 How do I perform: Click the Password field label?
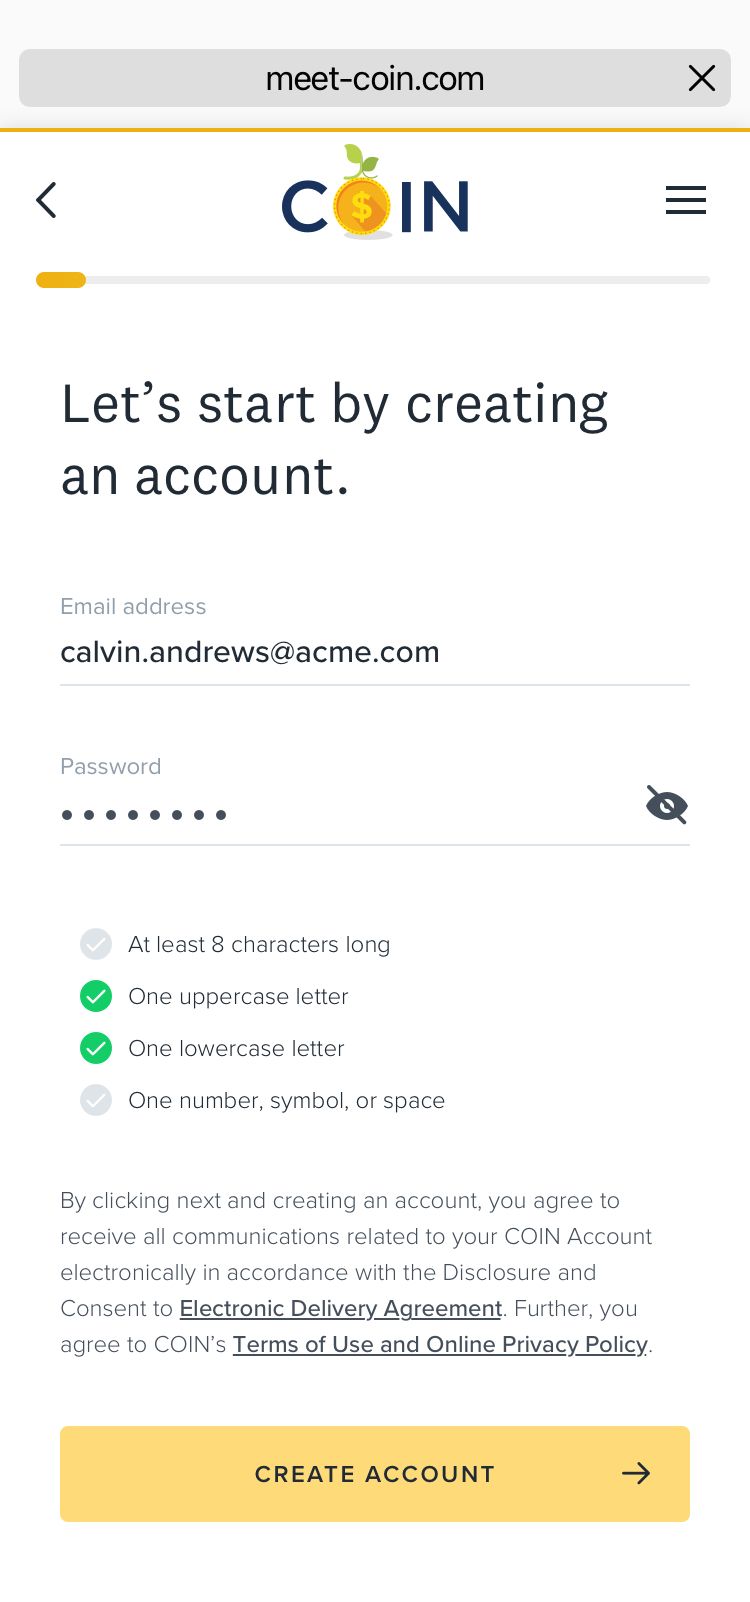[x=110, y=766]
